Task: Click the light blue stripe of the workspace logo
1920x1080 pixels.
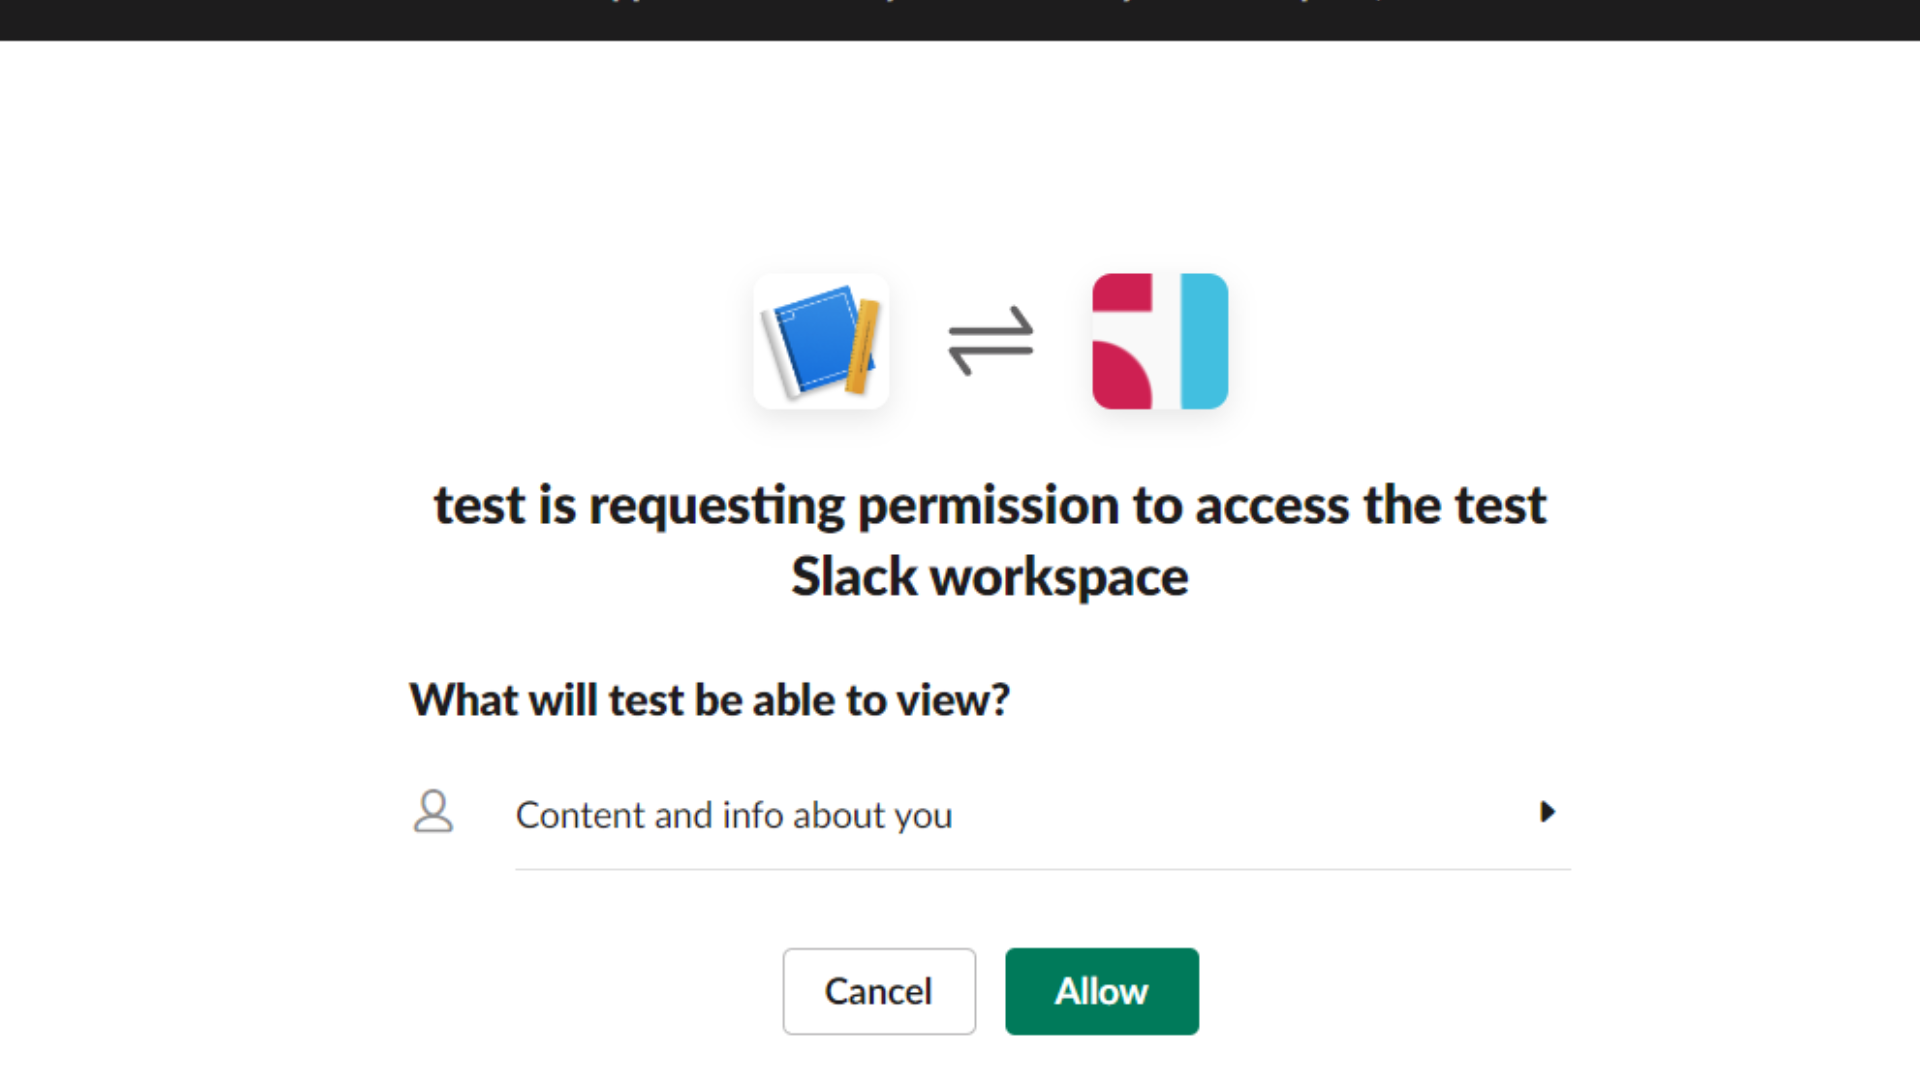Action: [x=1204, y=341]
